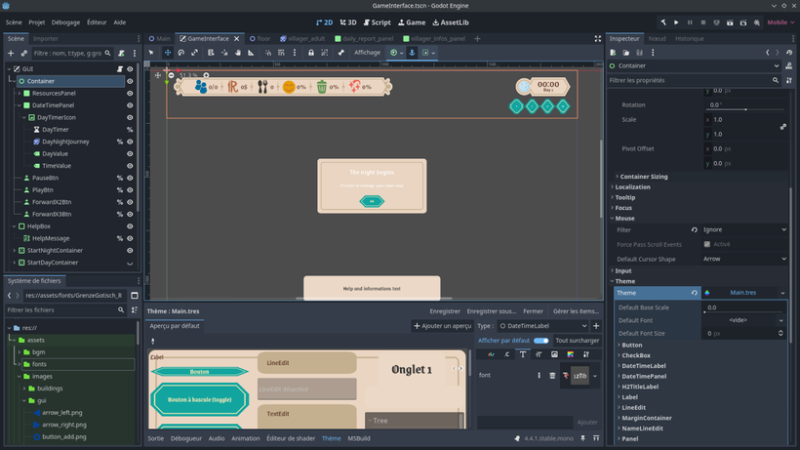Click the link scale ratio chain icon

(783, 127)
